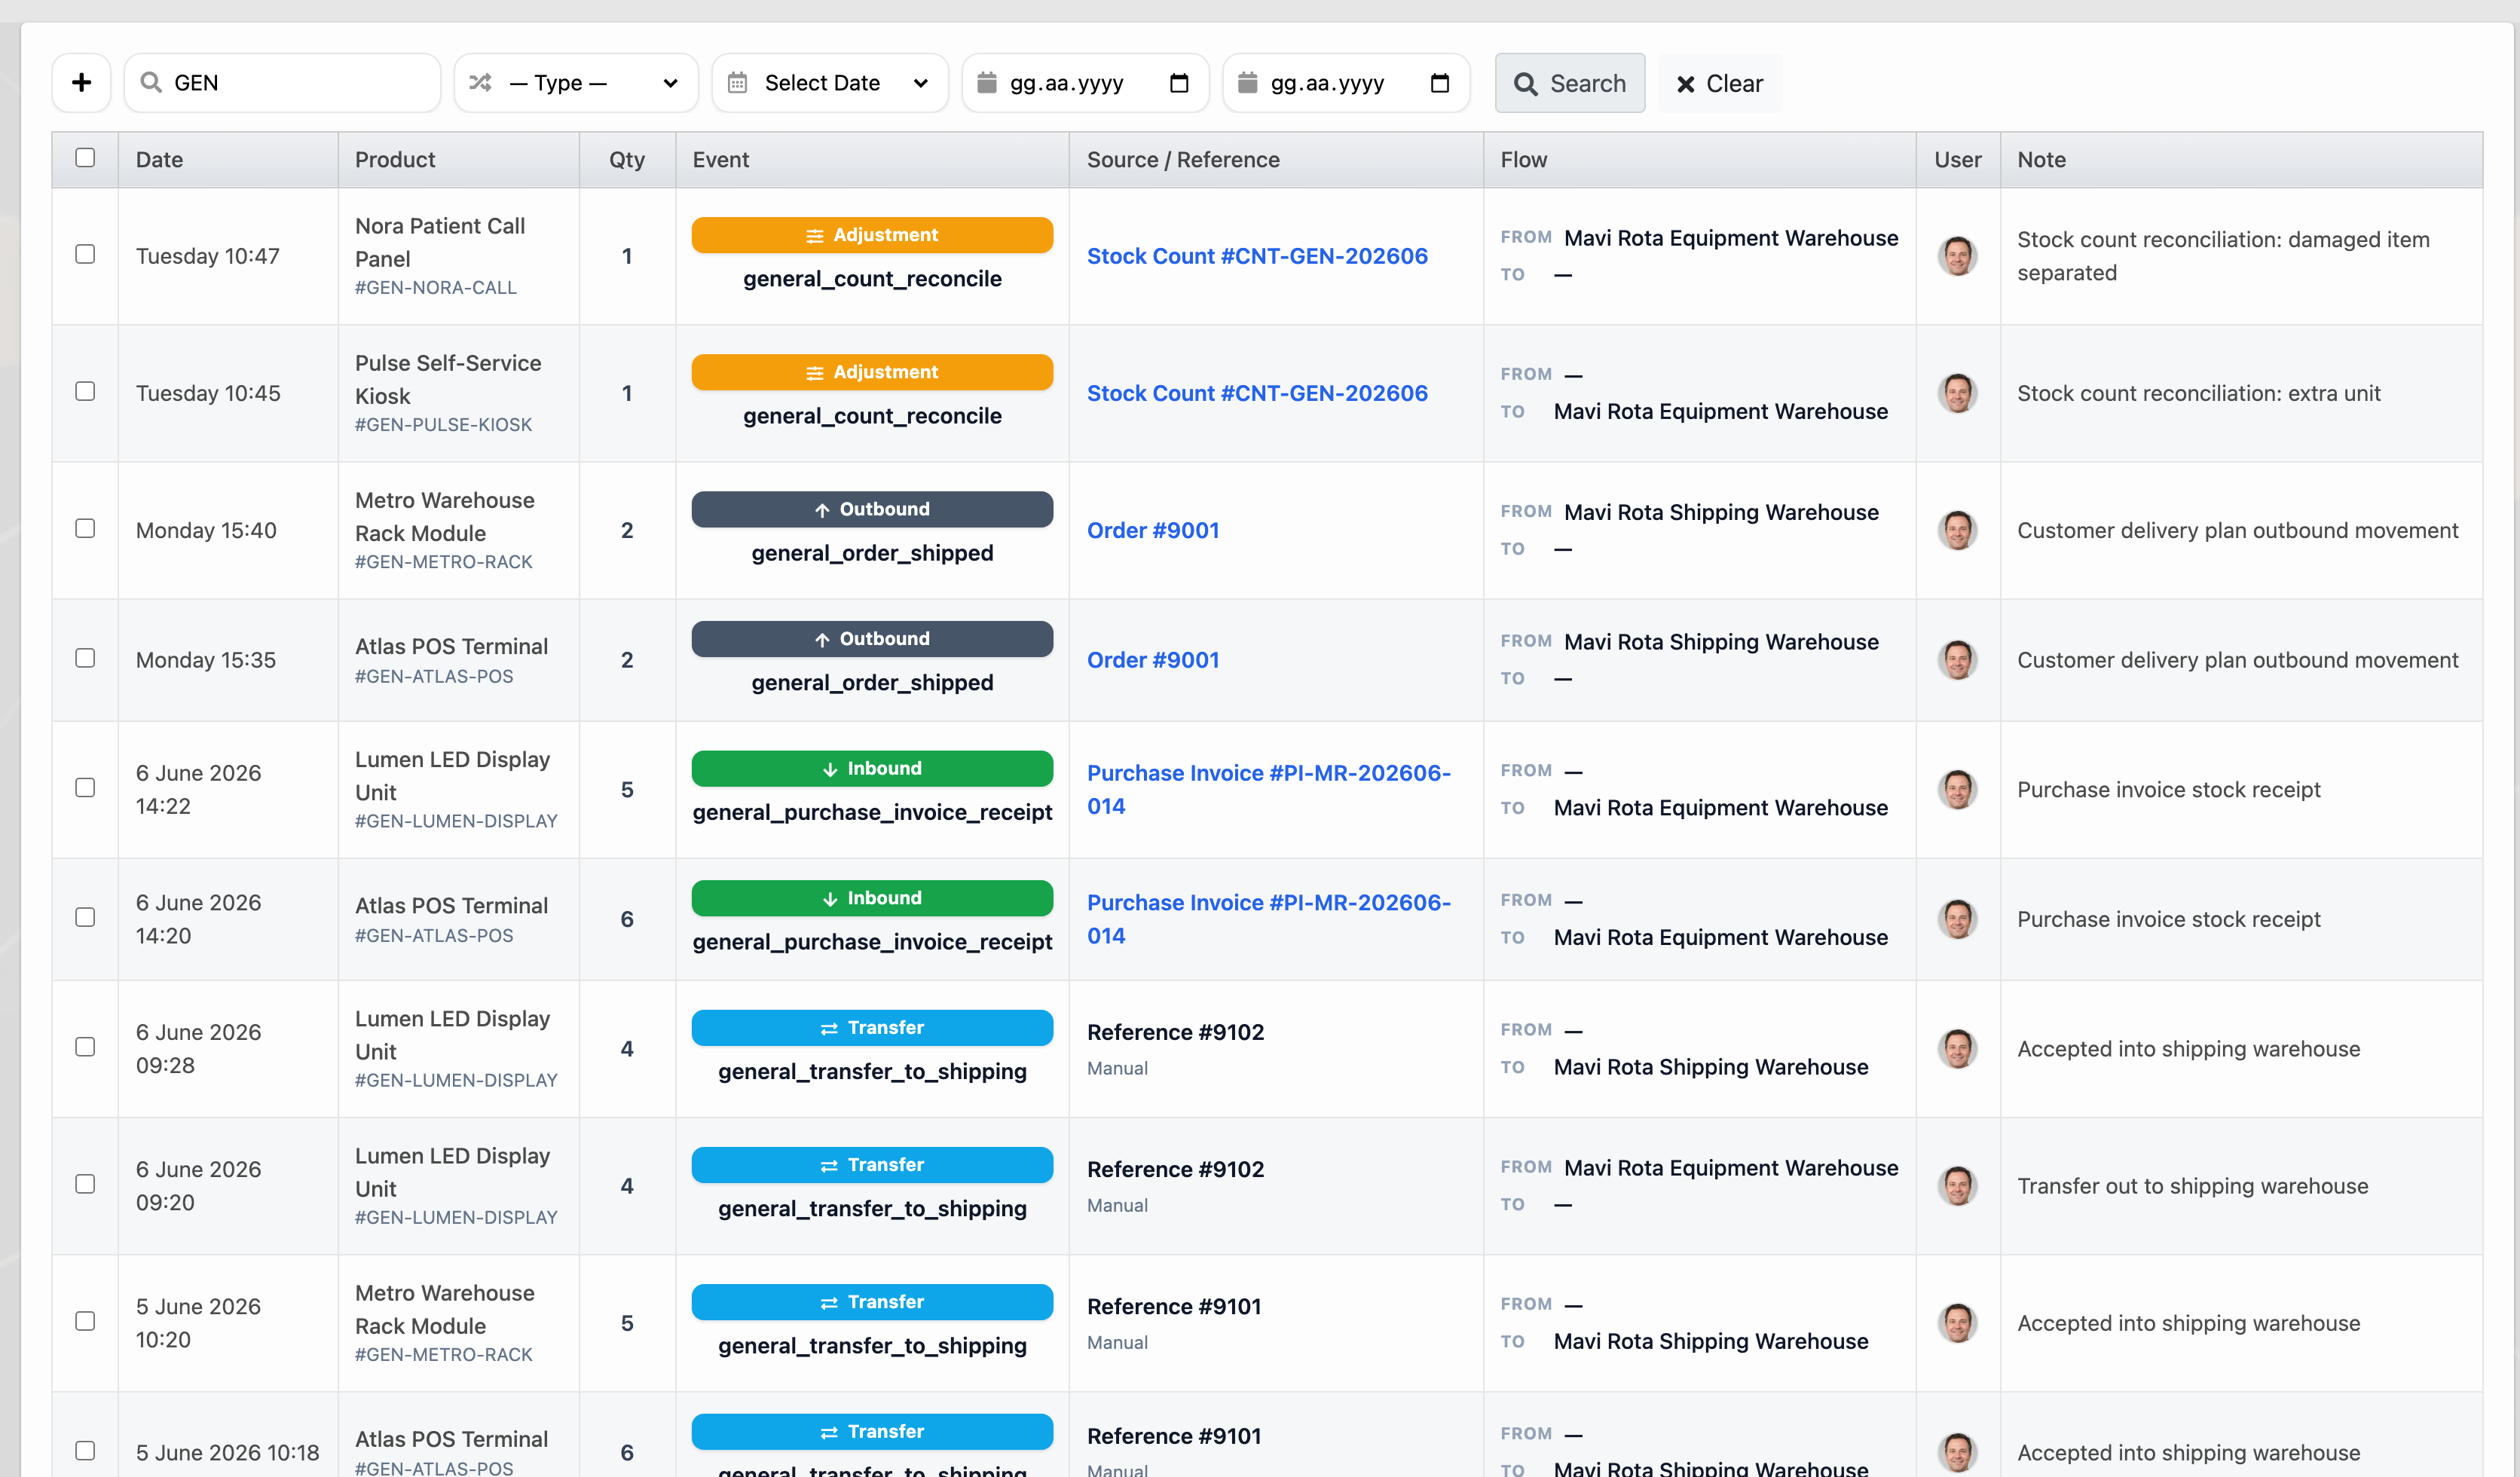2520x1477 pixels.
Task: Check the Monday 15:40 row checkbox
Action: click(x=85, y=528)
